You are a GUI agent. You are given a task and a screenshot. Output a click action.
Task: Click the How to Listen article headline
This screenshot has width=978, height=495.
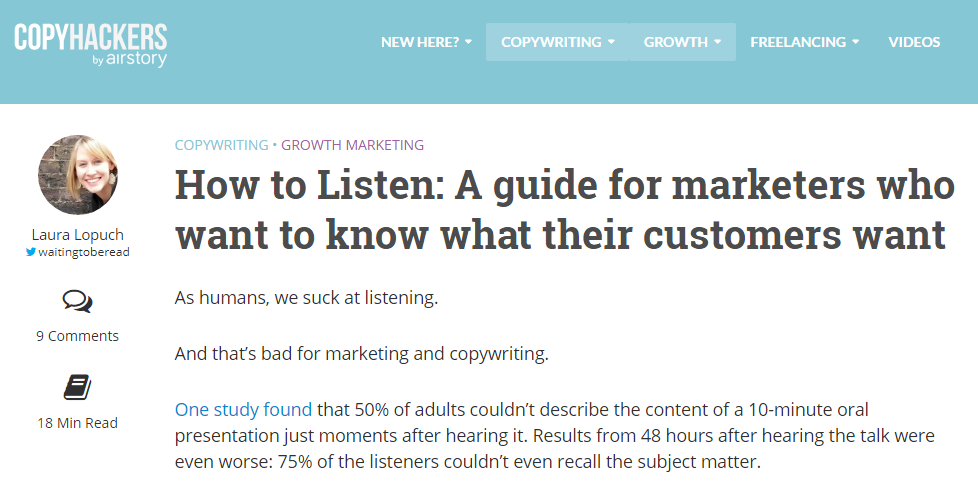560,209
